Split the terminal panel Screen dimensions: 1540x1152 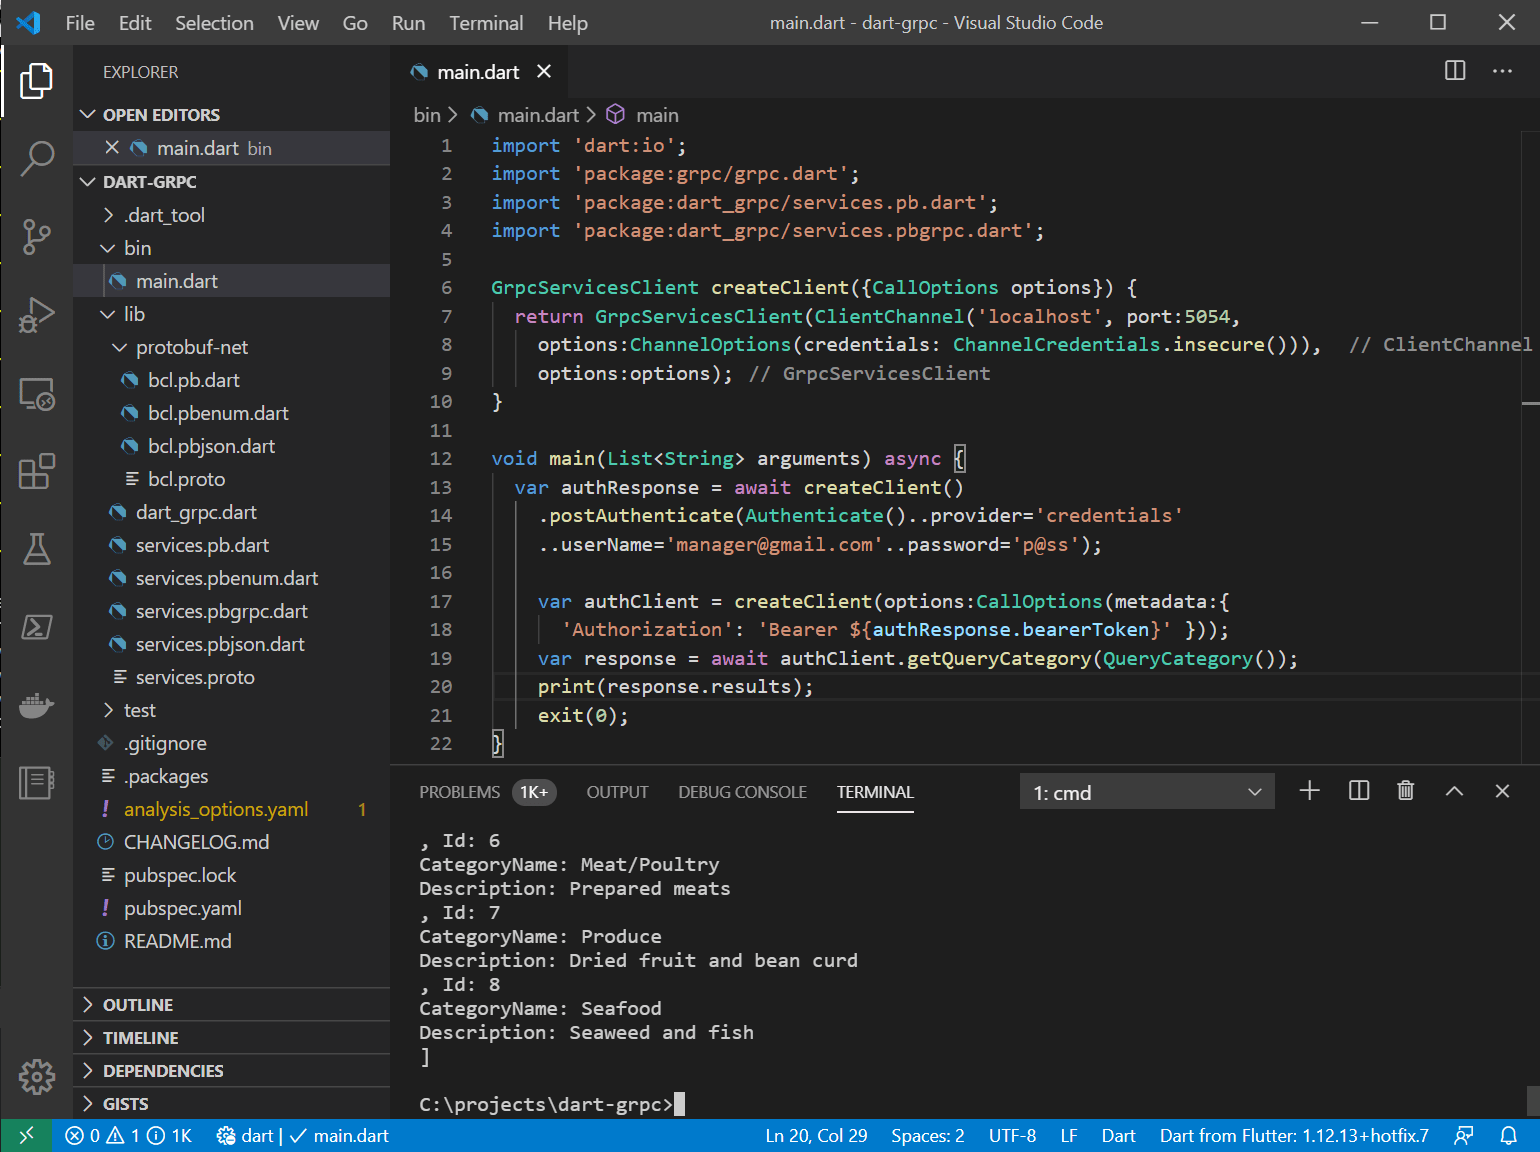pos(1359,791)
